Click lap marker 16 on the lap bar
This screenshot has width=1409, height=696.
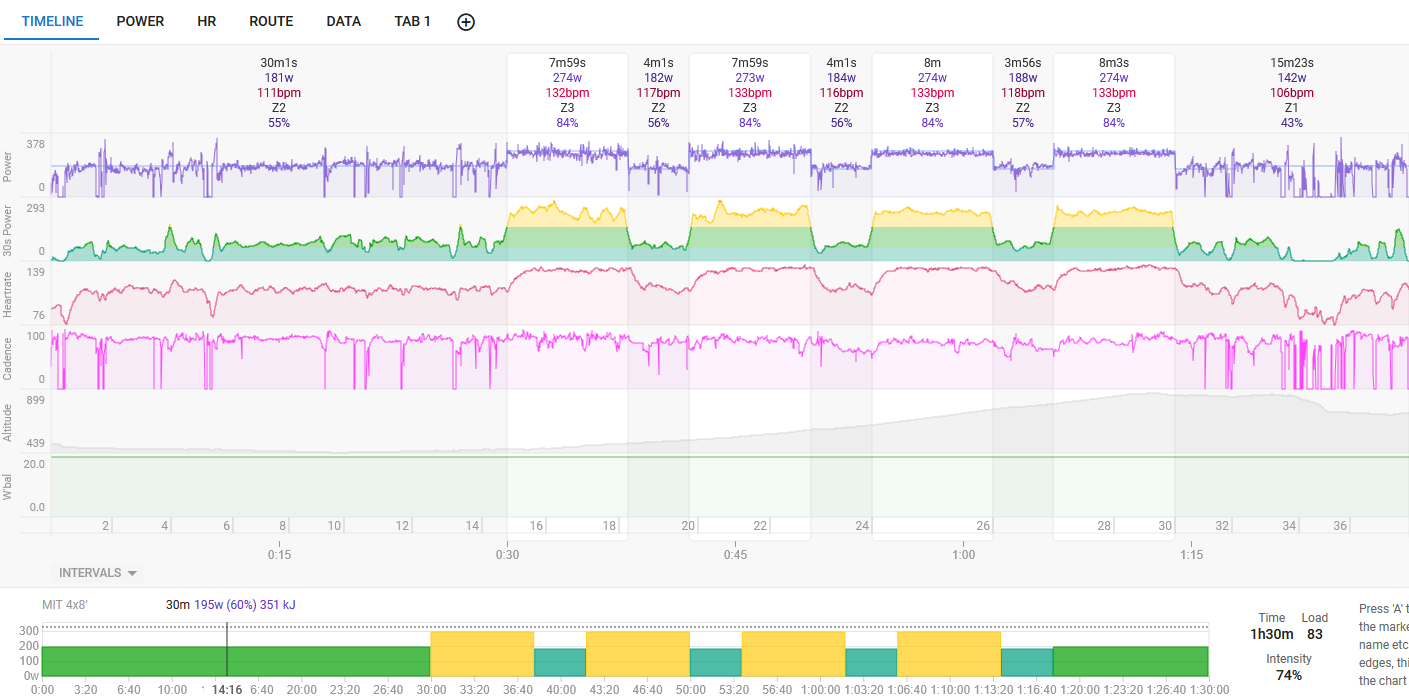537,526
